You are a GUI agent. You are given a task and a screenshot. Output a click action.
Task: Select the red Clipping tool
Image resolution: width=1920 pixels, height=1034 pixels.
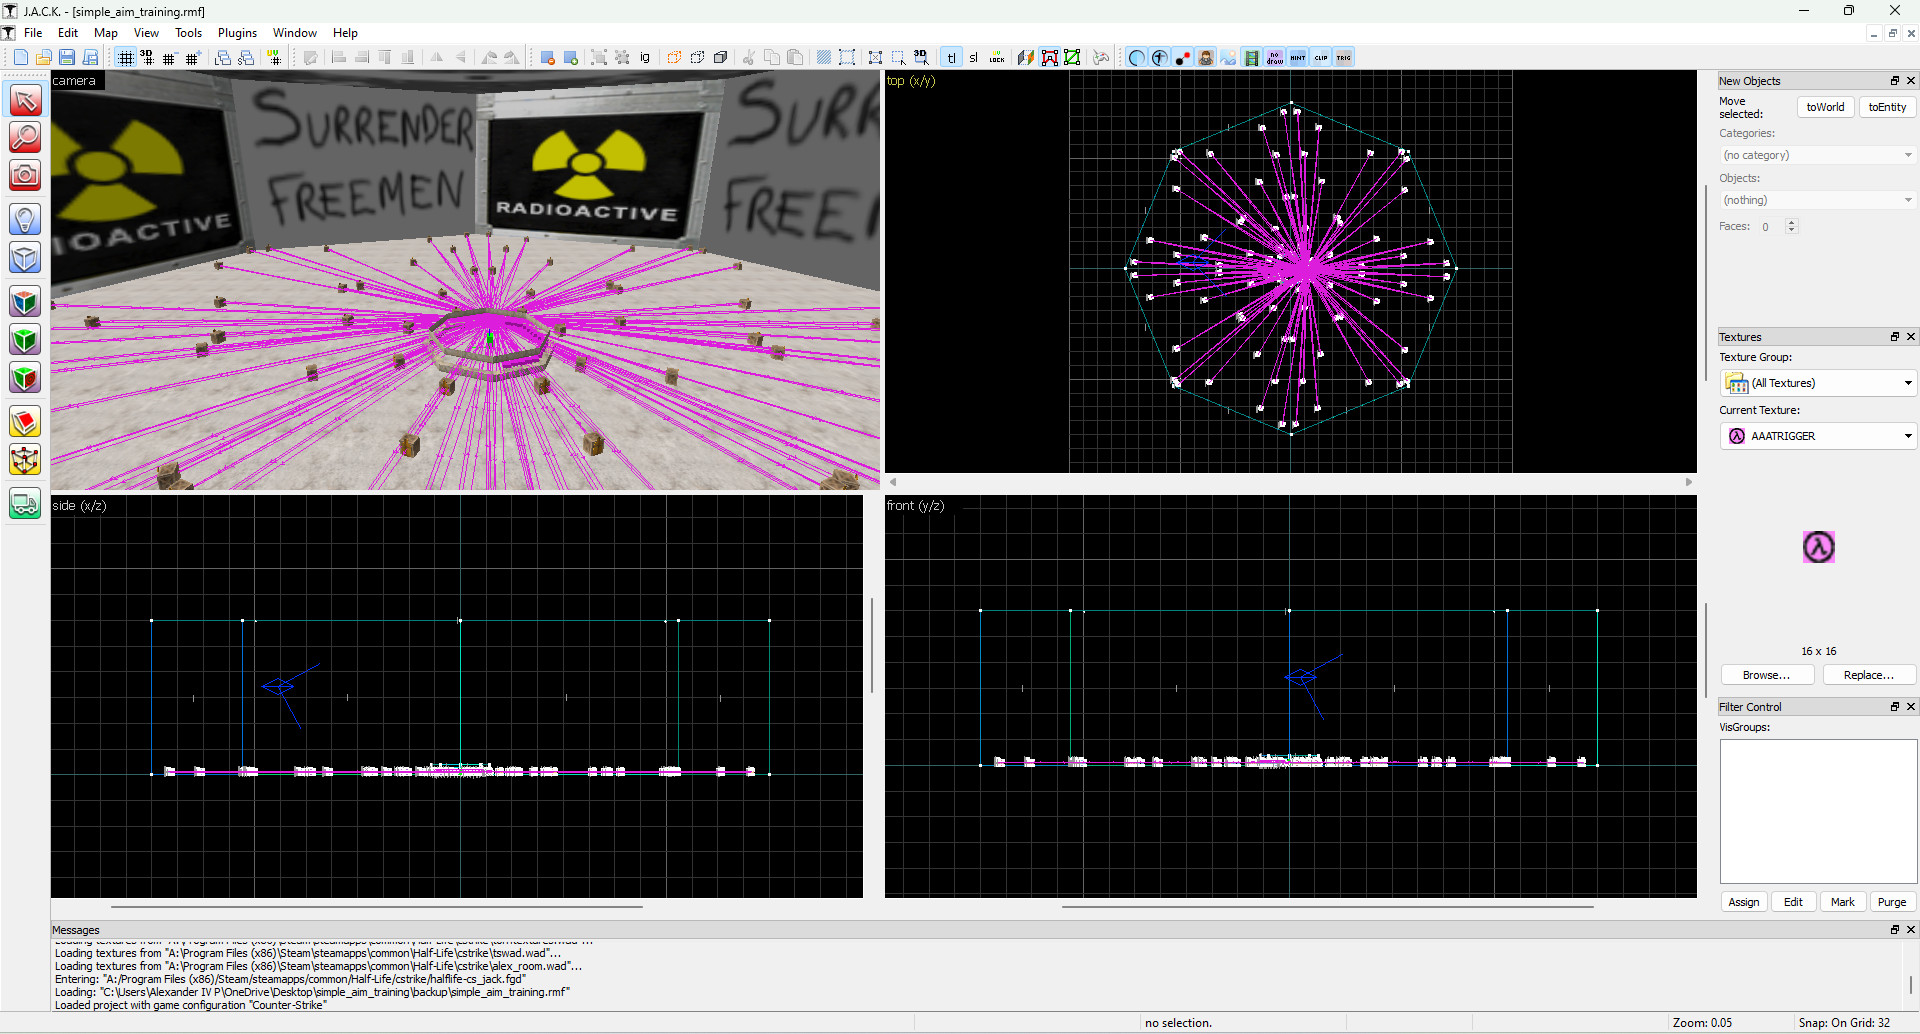point(25,422)
